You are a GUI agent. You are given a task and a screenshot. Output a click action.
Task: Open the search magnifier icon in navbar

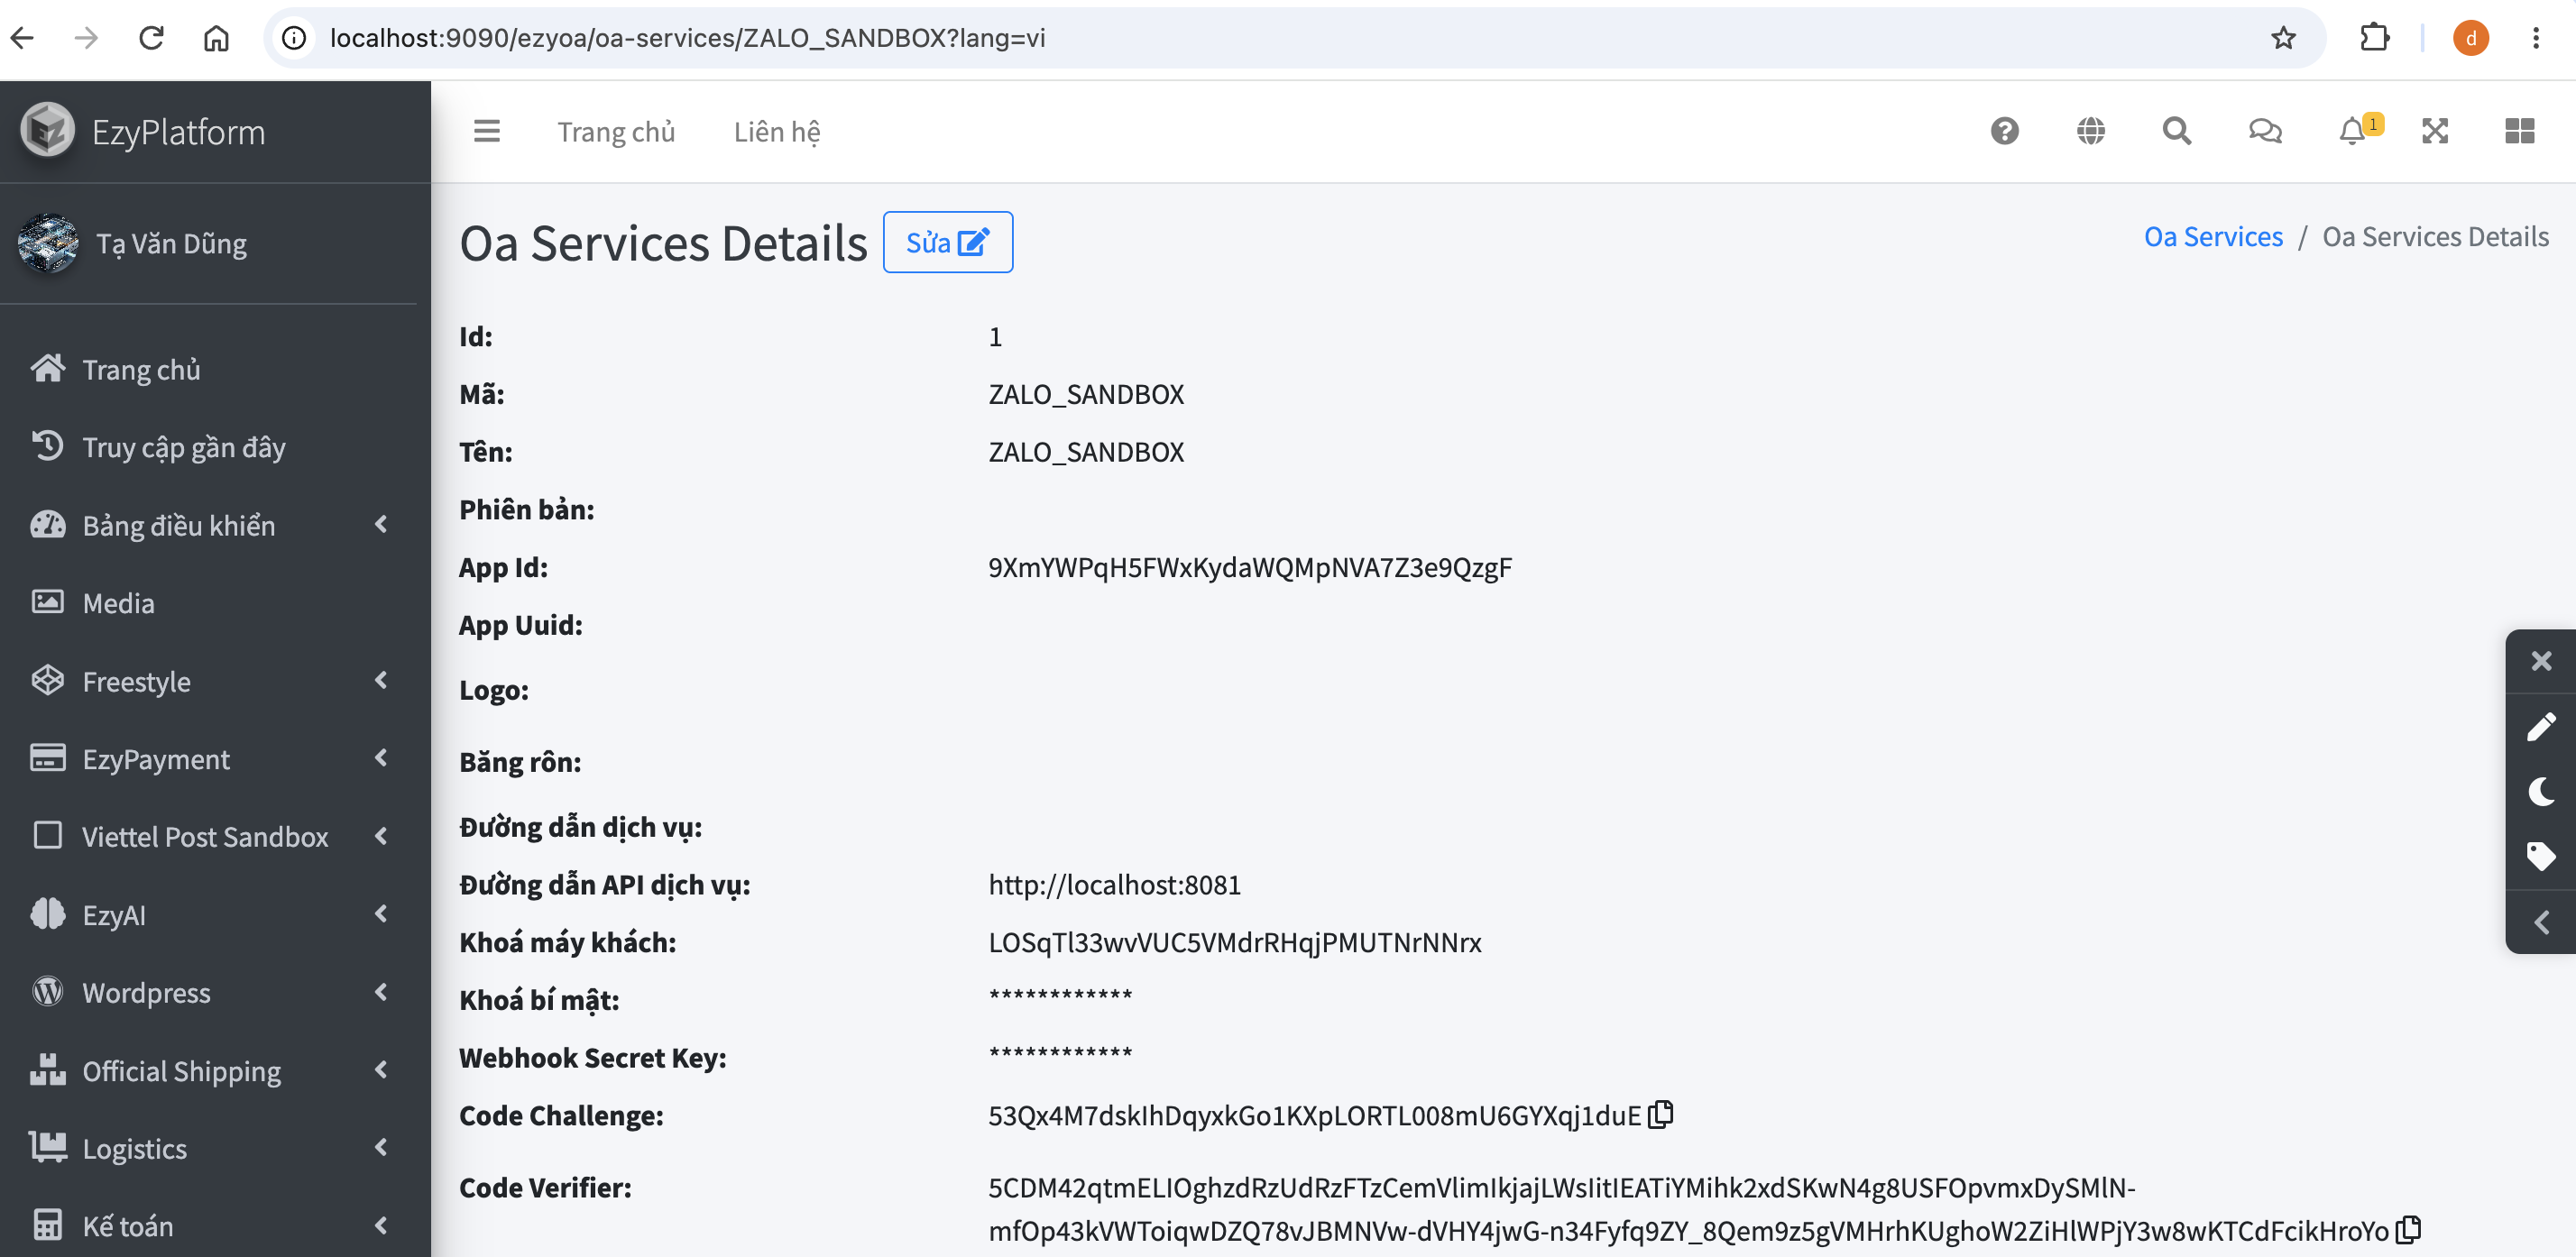click(x=2176, y=131)
